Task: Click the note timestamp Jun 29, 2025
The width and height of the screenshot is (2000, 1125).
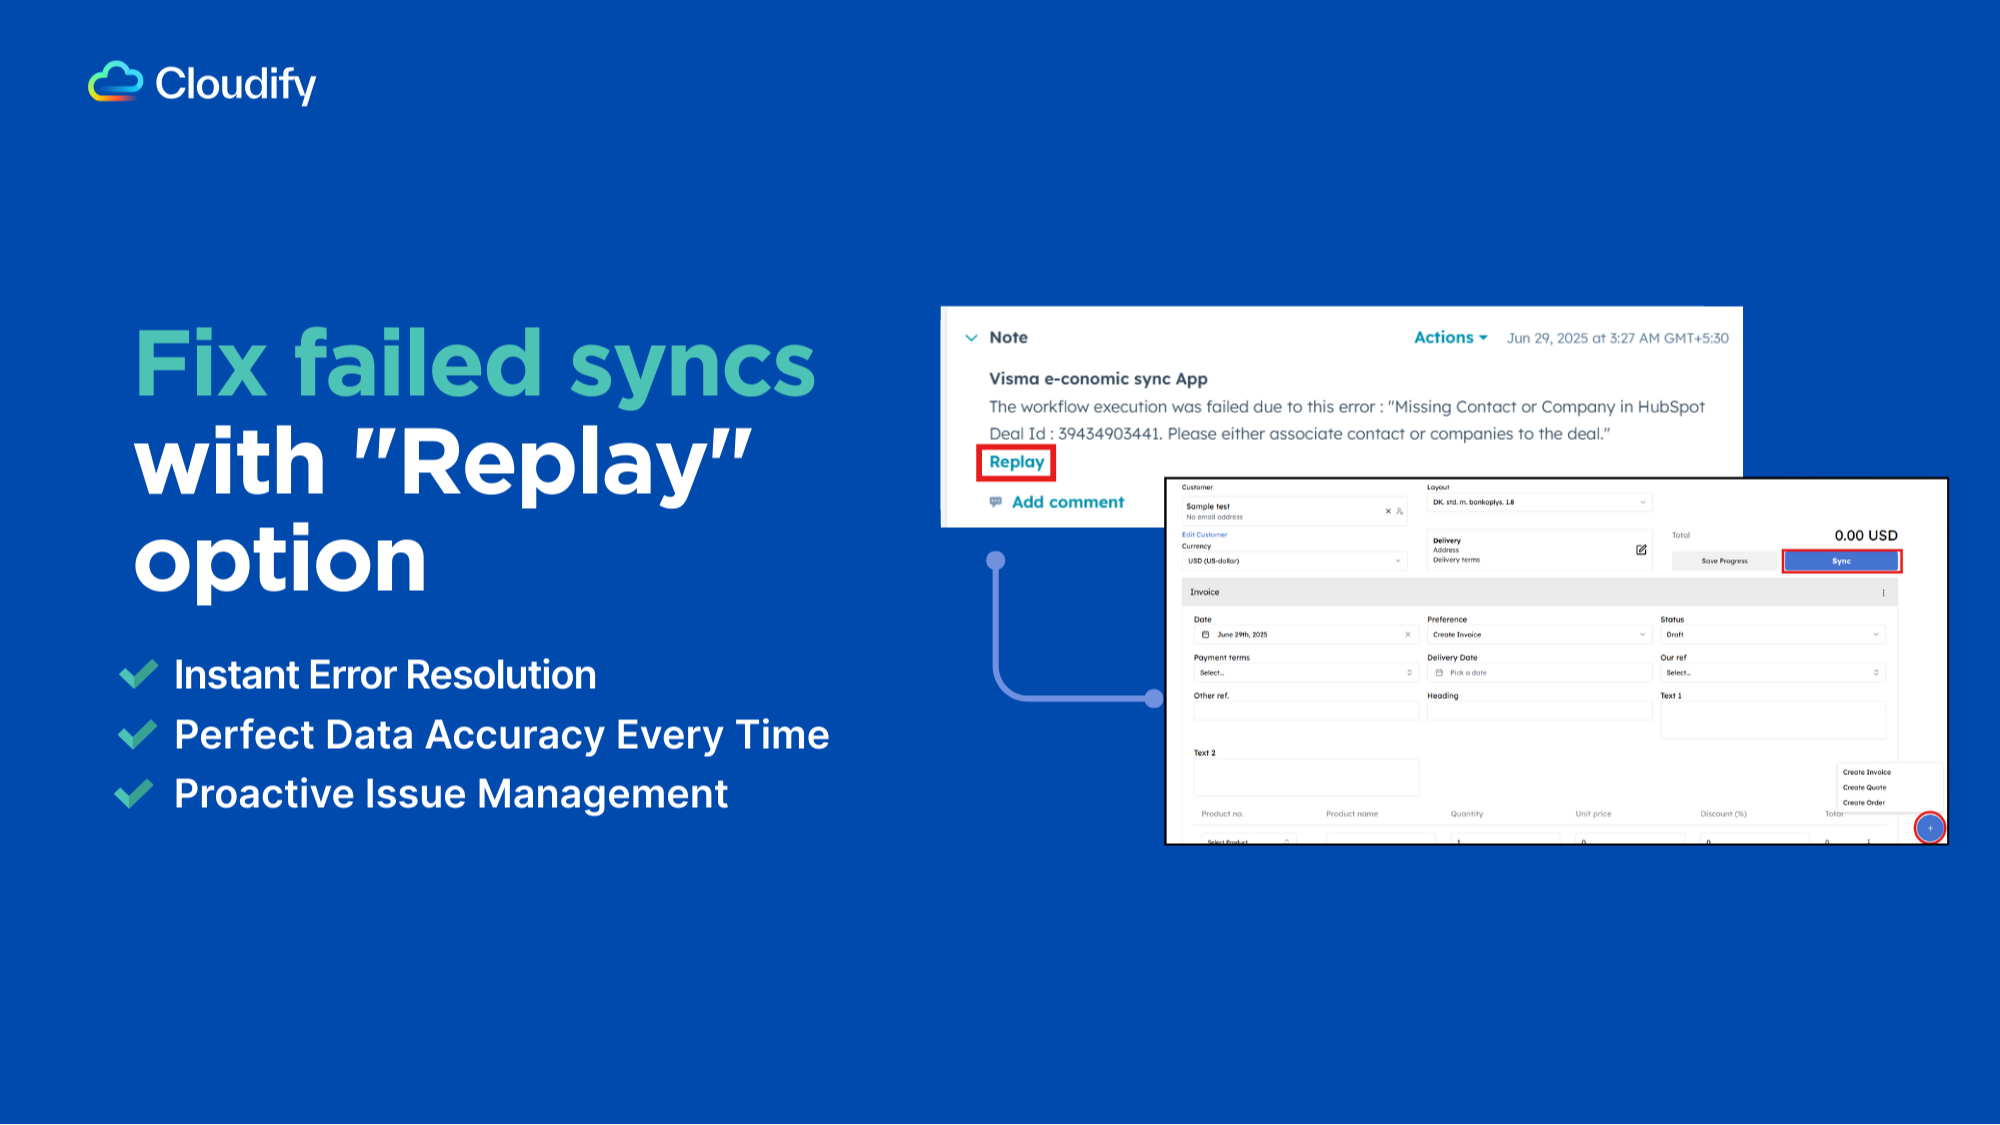Action: (x=1617, y=339)
